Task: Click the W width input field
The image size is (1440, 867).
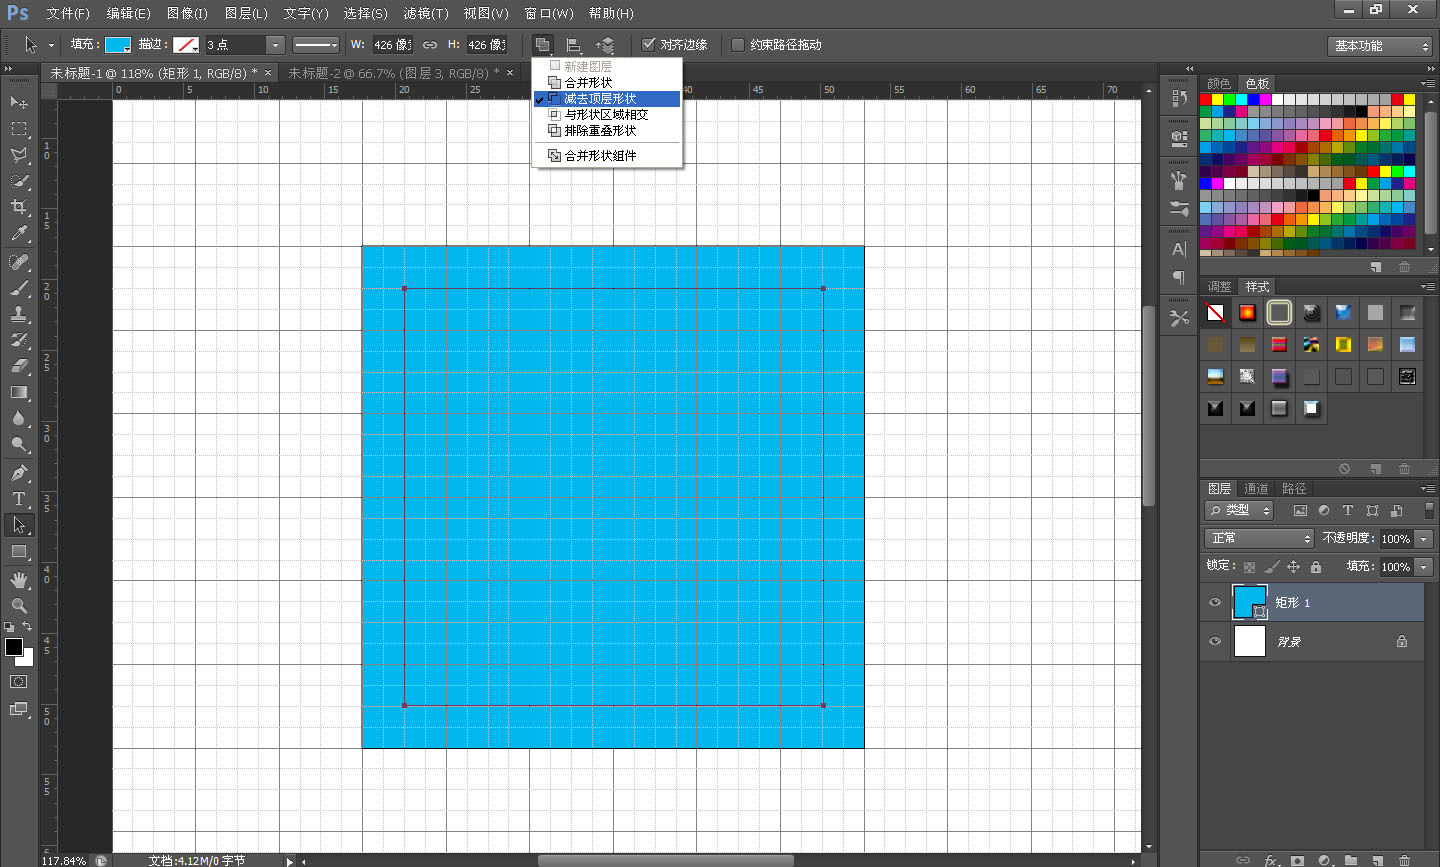Action: 391,45
